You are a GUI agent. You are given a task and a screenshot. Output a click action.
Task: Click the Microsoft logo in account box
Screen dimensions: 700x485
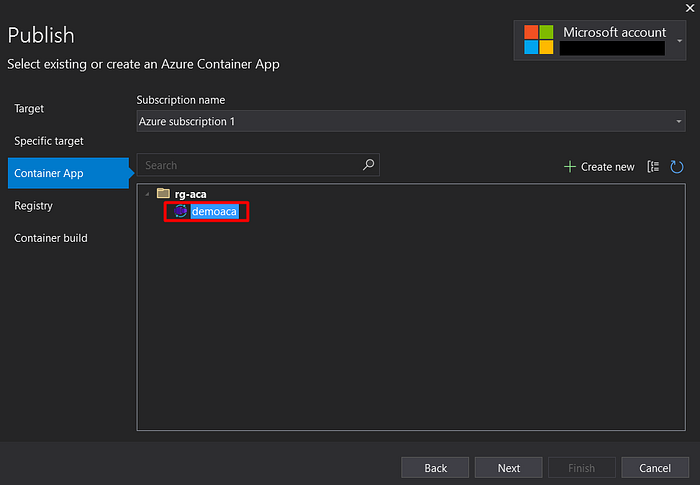click(x=538, y=40)
